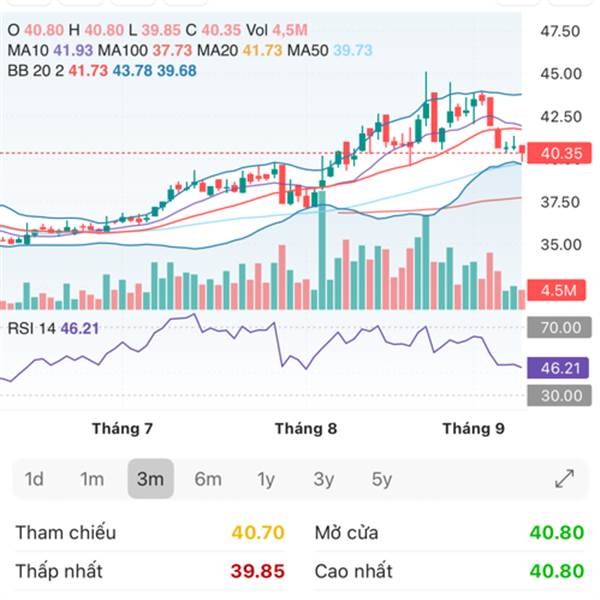This screenshot has width=600, height=600.
Task: Click the Thấp nhất value 39.85
Action: point(258,571)
